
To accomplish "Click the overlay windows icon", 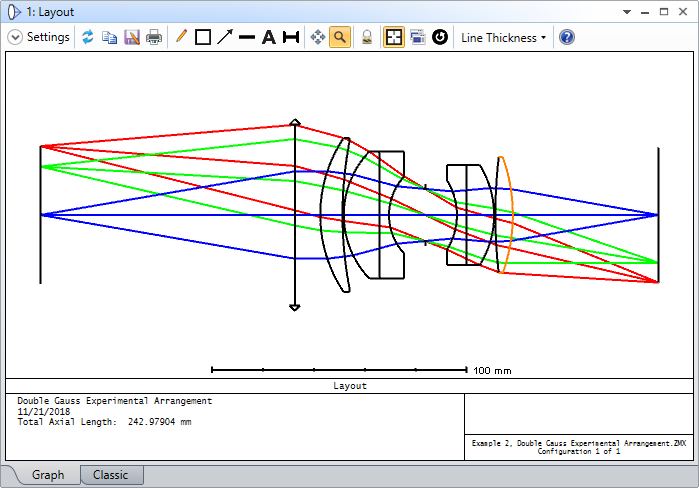I will pyautogui.click(x=418, y=37).
